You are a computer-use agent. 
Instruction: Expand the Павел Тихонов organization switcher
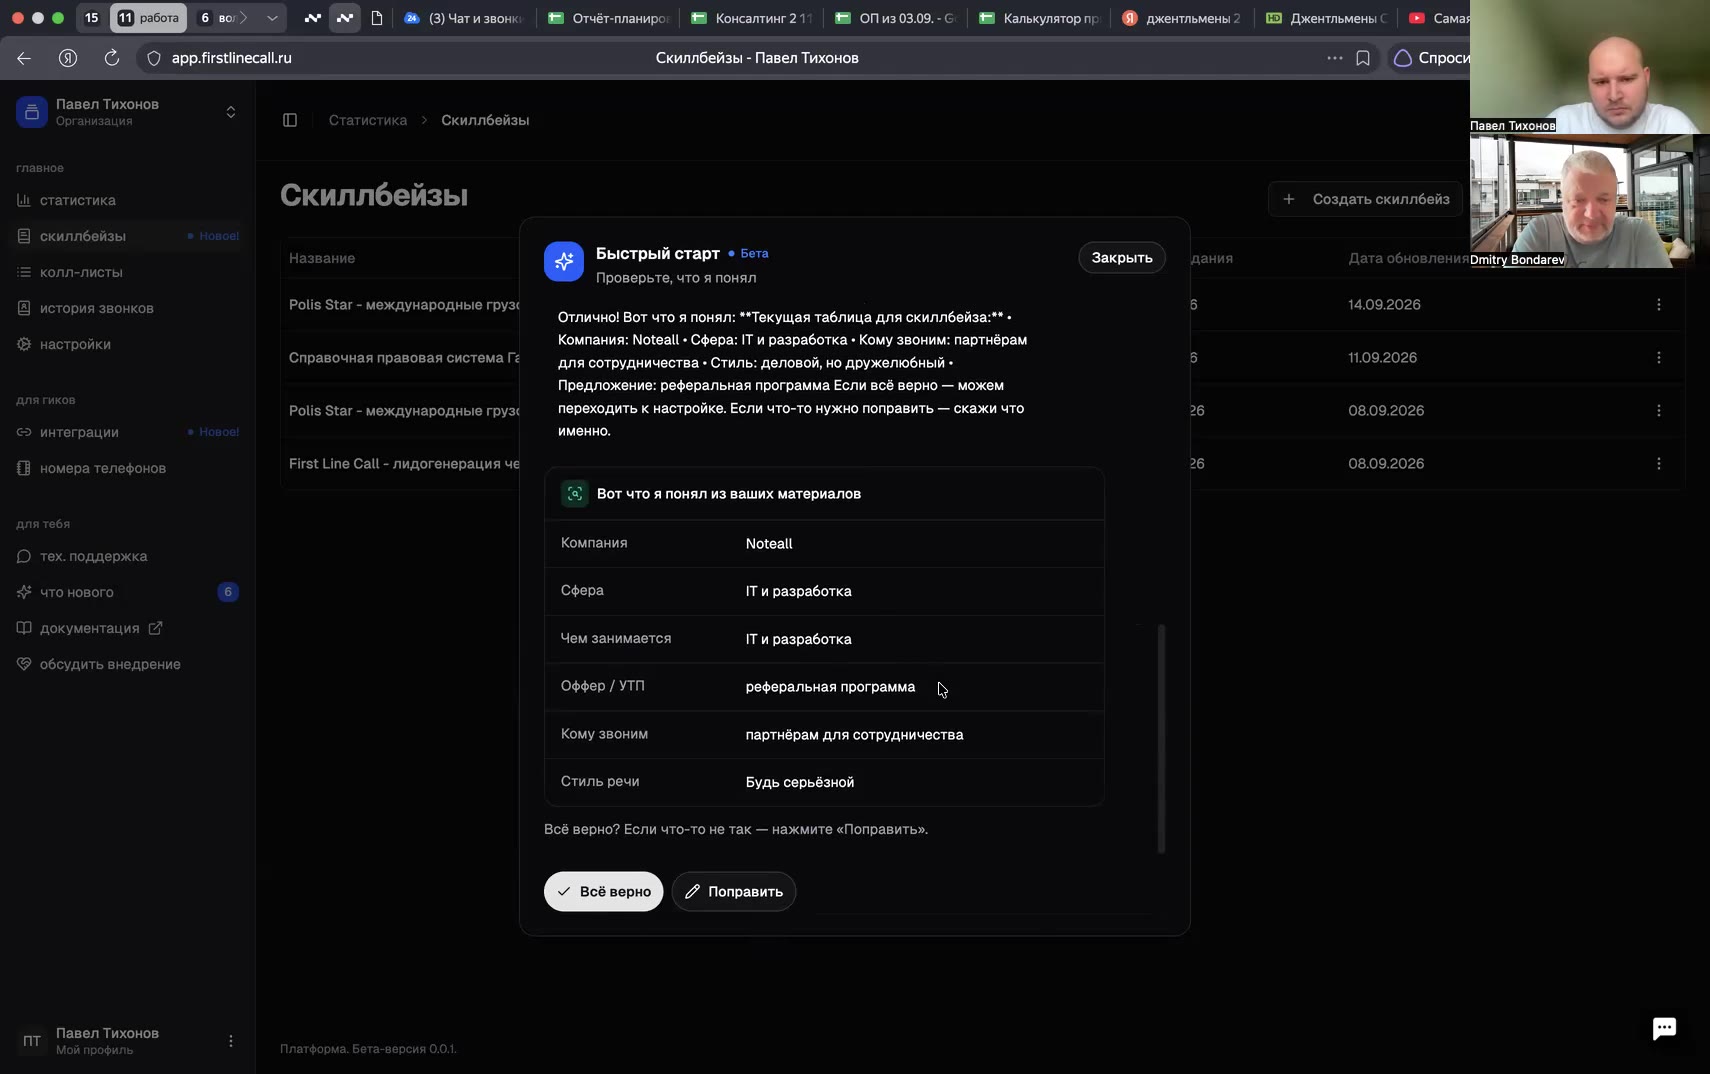coord(127,112)
